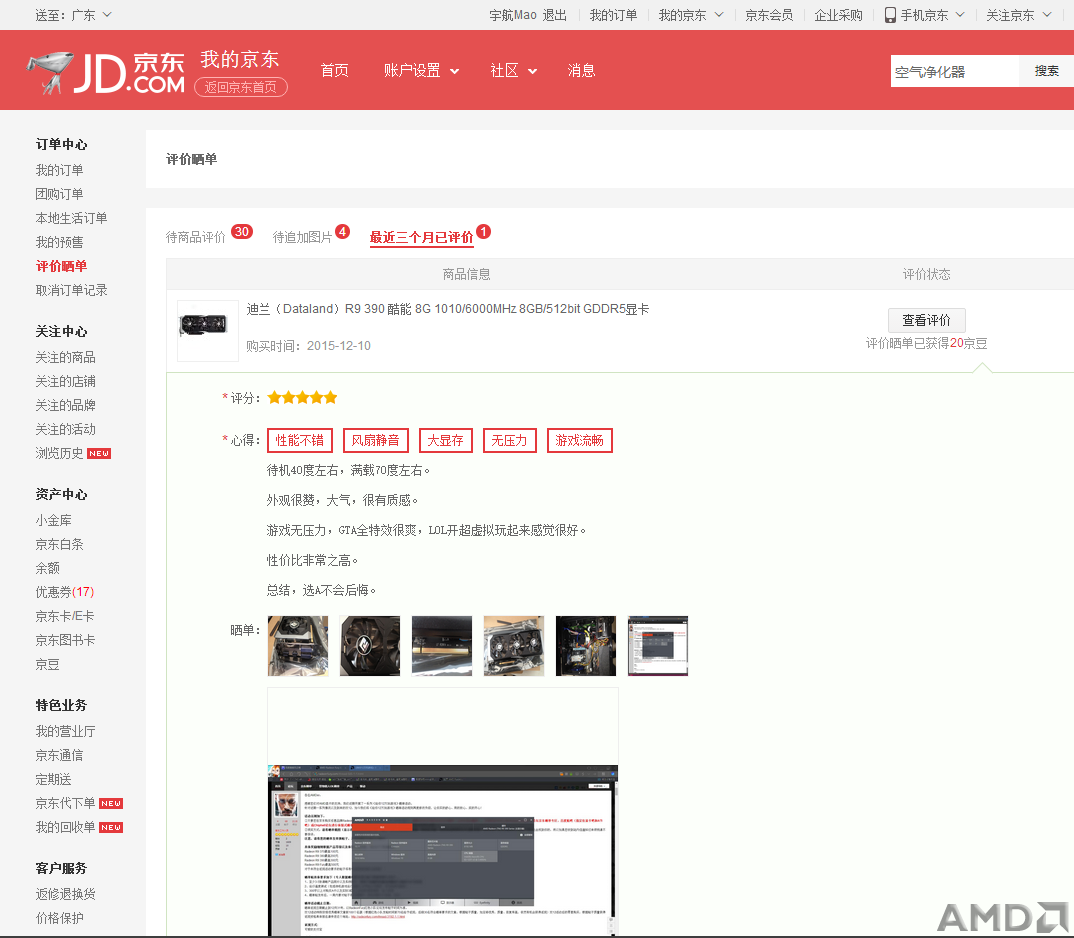
Task: Select the 性能不错 tag
Action: click(299, 441)
